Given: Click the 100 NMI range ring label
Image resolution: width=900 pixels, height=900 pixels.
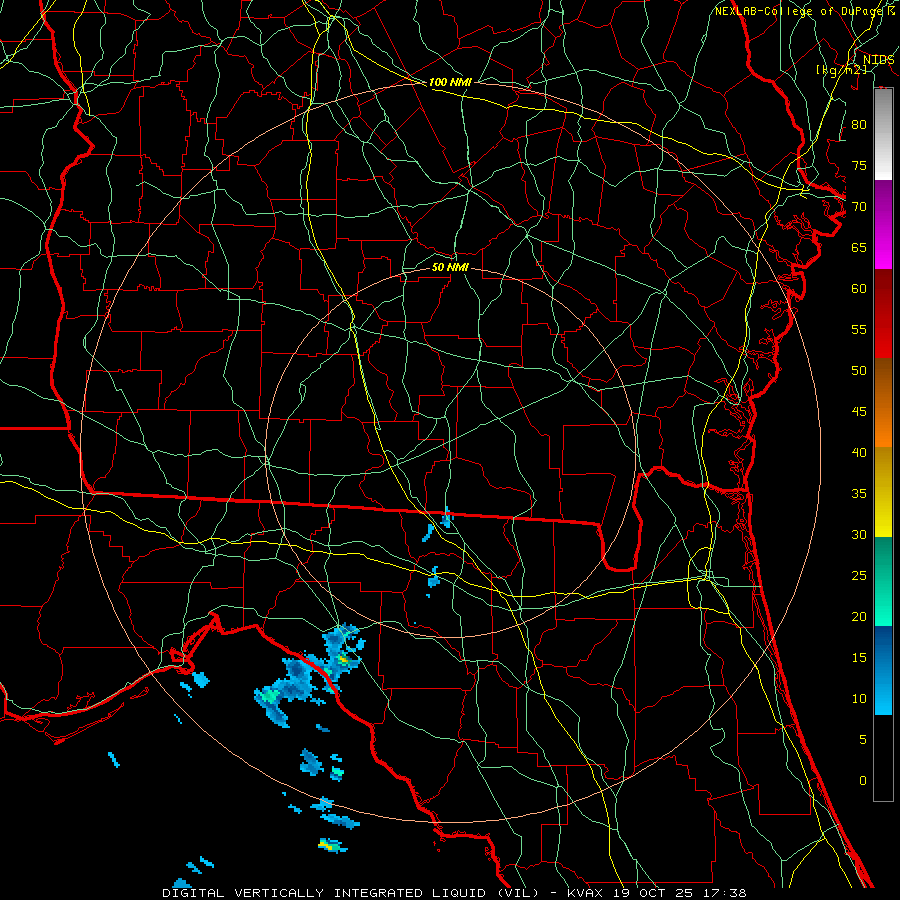Looking at the screenshot, I should (450, 82).
